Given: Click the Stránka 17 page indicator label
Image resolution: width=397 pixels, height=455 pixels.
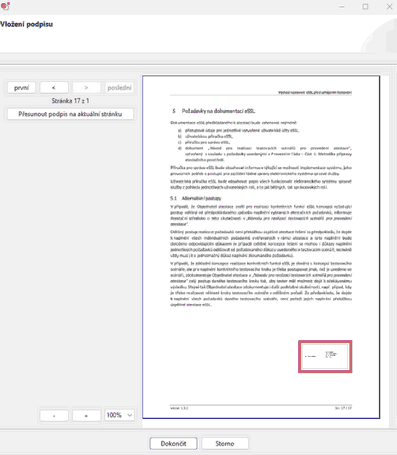Looking at the screenshot, I should tap(70, 101).
